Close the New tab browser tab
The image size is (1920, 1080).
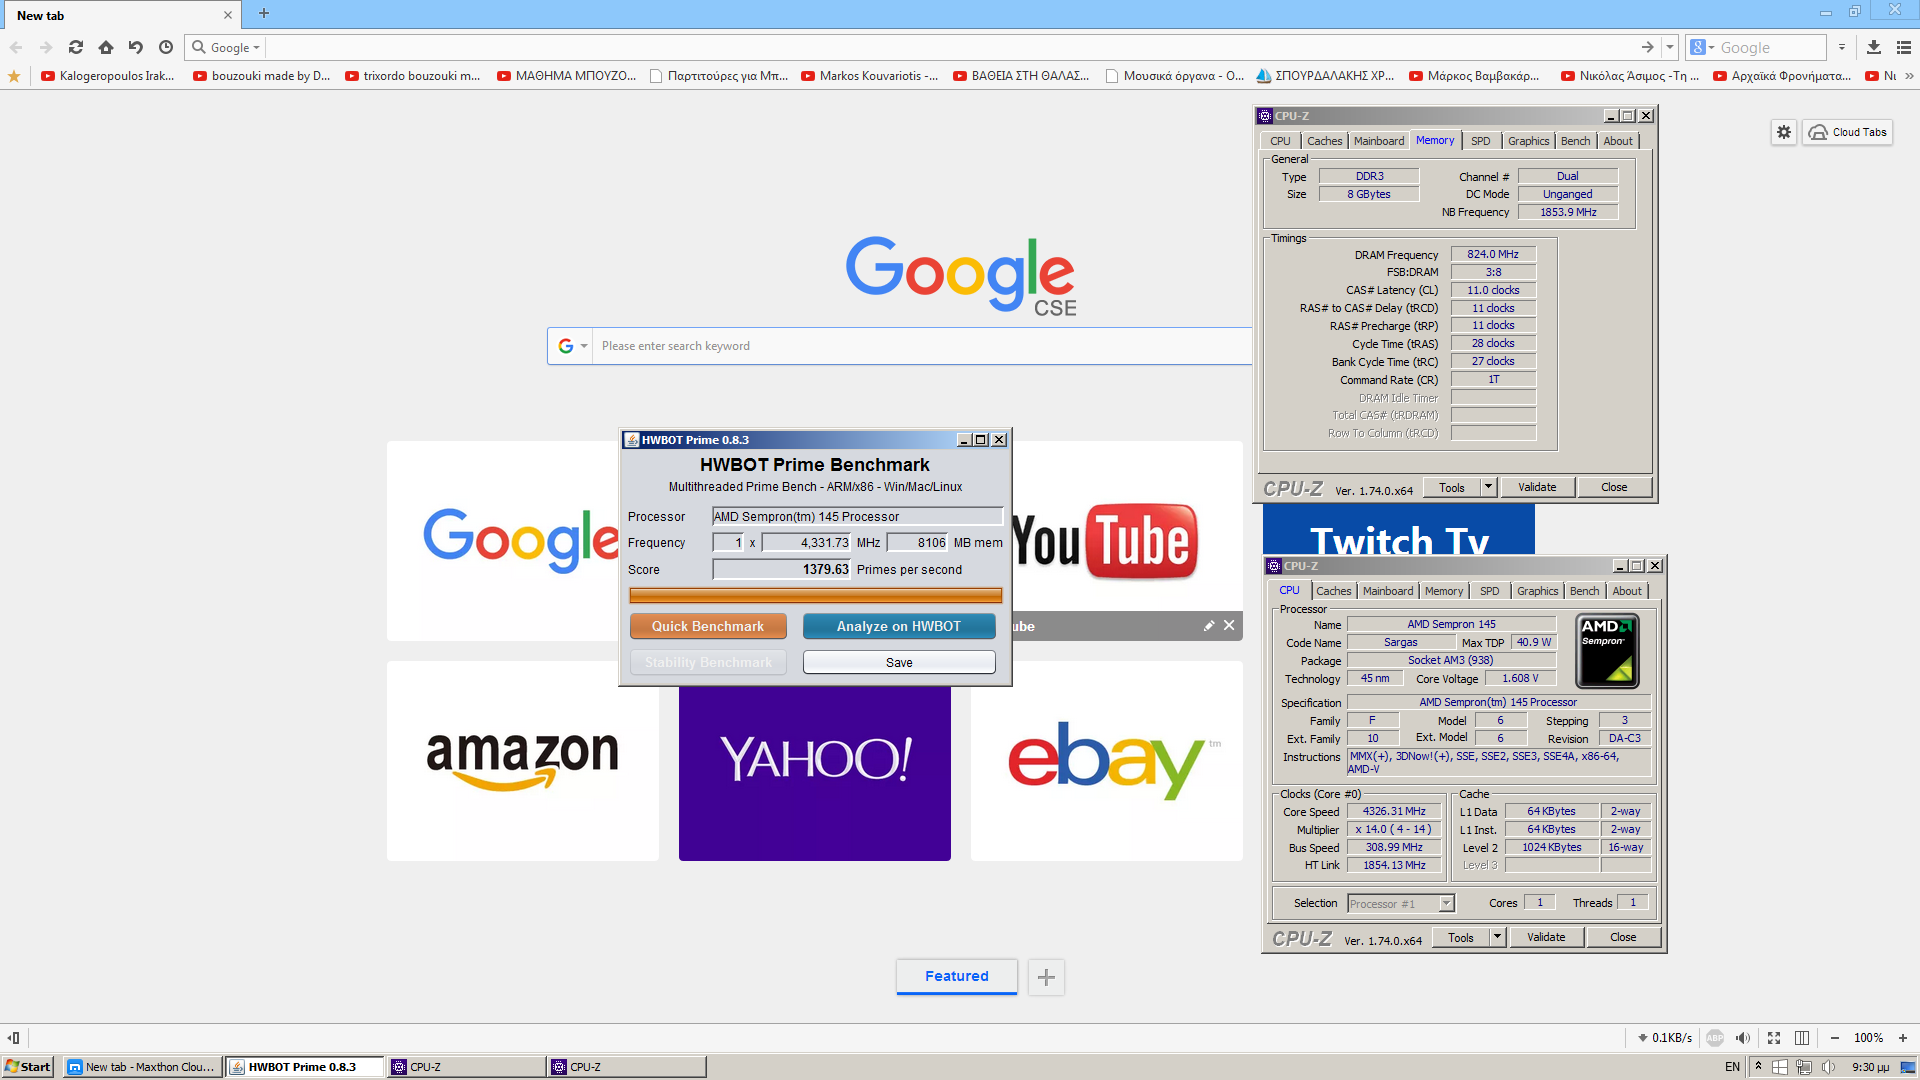point(228,15)
